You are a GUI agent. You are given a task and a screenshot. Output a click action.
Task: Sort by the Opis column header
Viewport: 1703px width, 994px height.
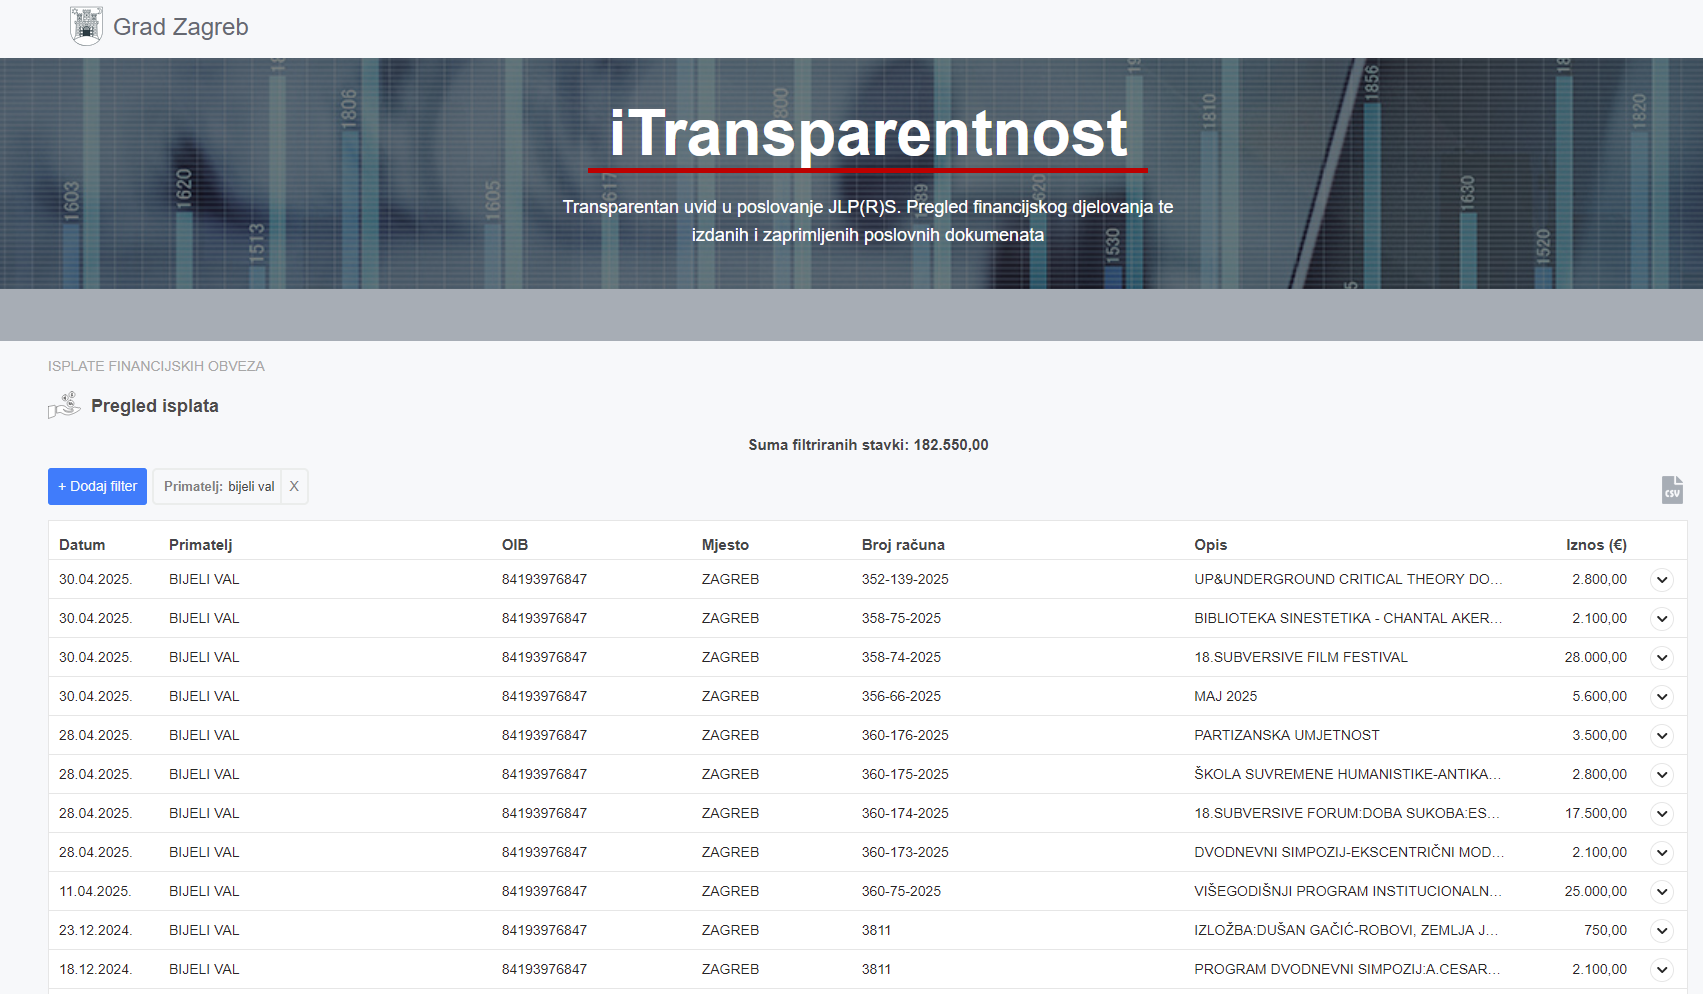1210,545
